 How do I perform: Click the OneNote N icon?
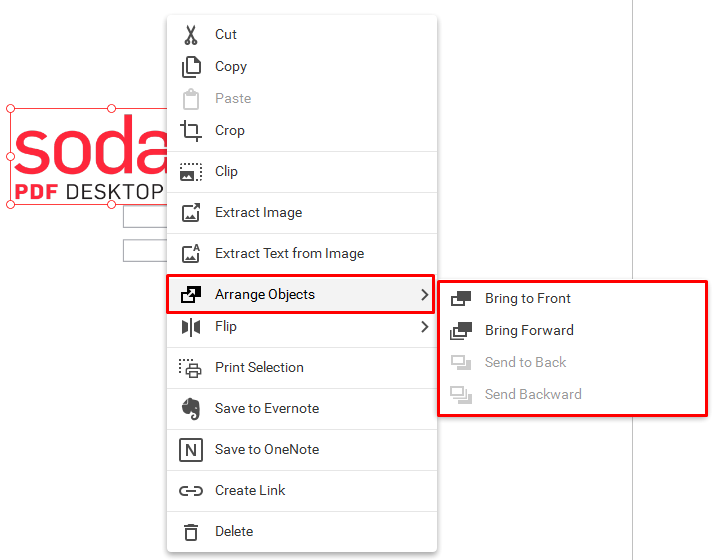pos(191,450)
